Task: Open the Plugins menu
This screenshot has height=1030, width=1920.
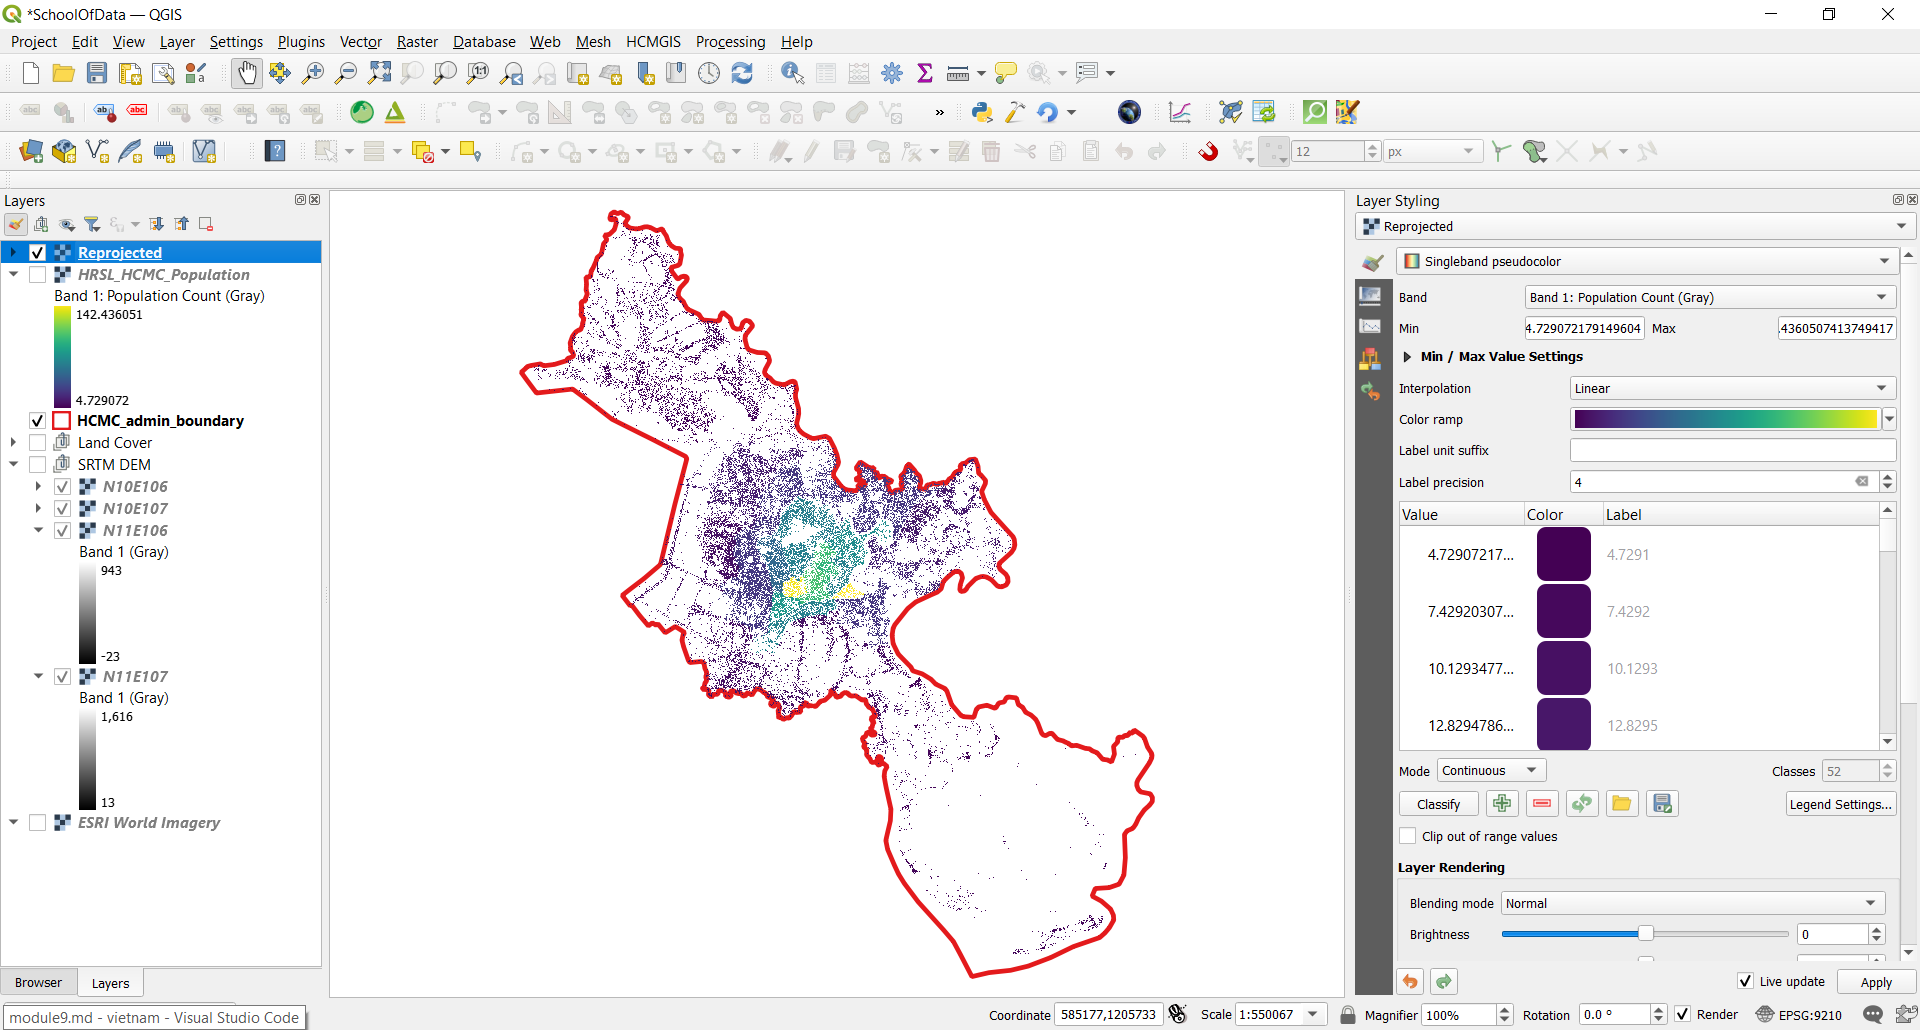Action: [x=301, y=41]
